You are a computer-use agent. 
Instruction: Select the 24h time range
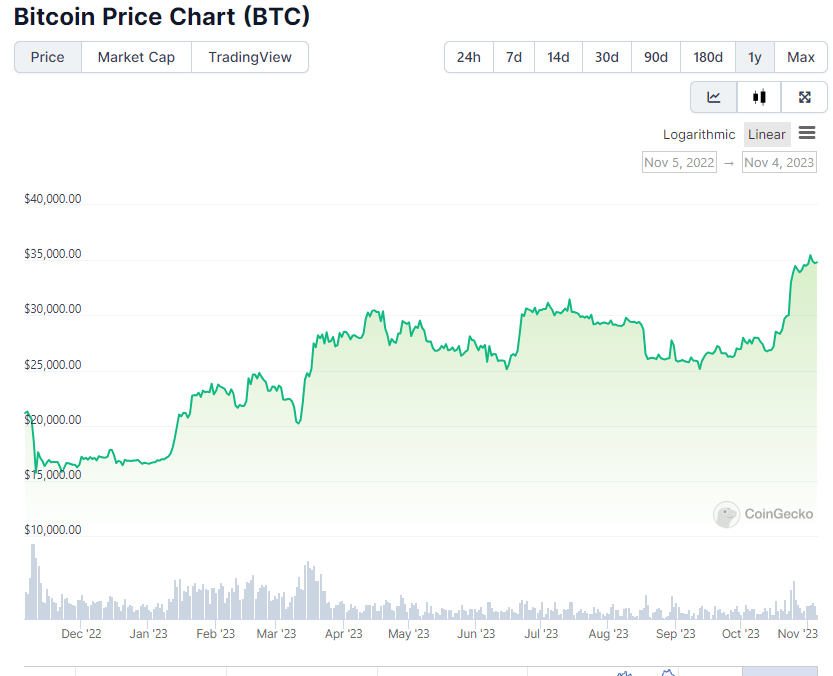click(469, 57)
